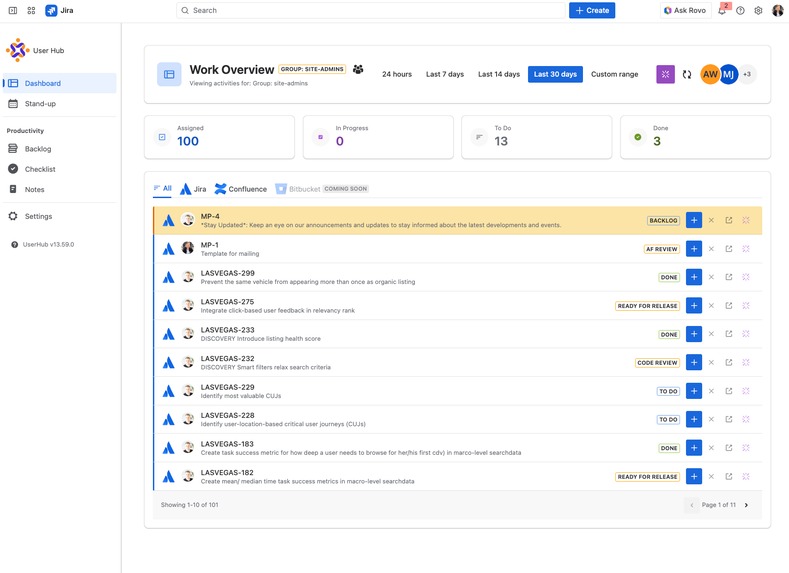Click the group members icon beside SITE-ADMINS

[358, 69]
